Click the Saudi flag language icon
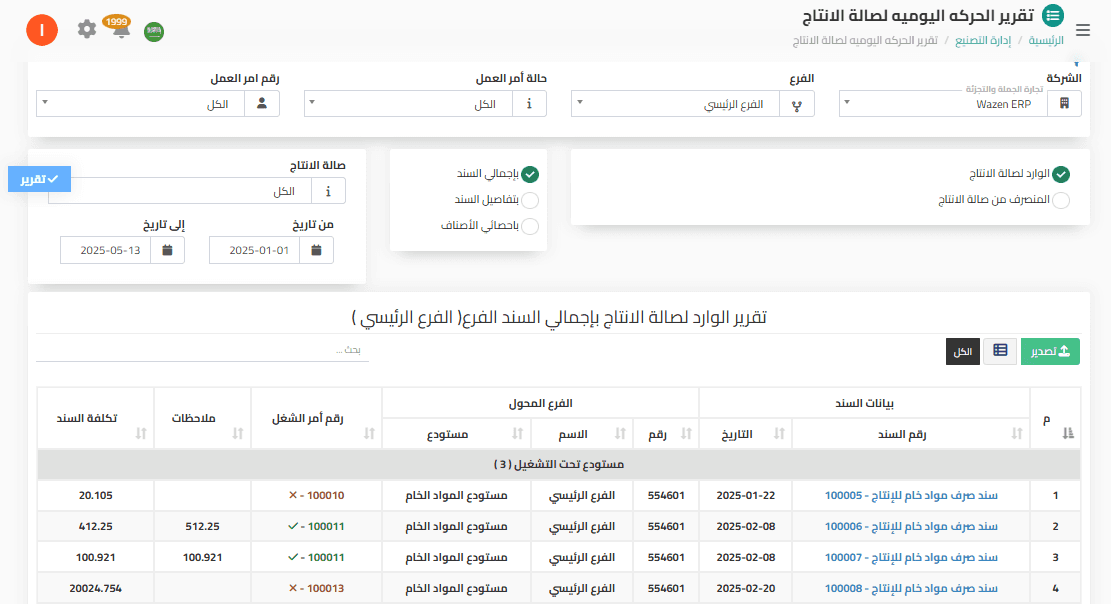Screen dimensions: 1111x604 pyautogui.click(x=153, y=31)
